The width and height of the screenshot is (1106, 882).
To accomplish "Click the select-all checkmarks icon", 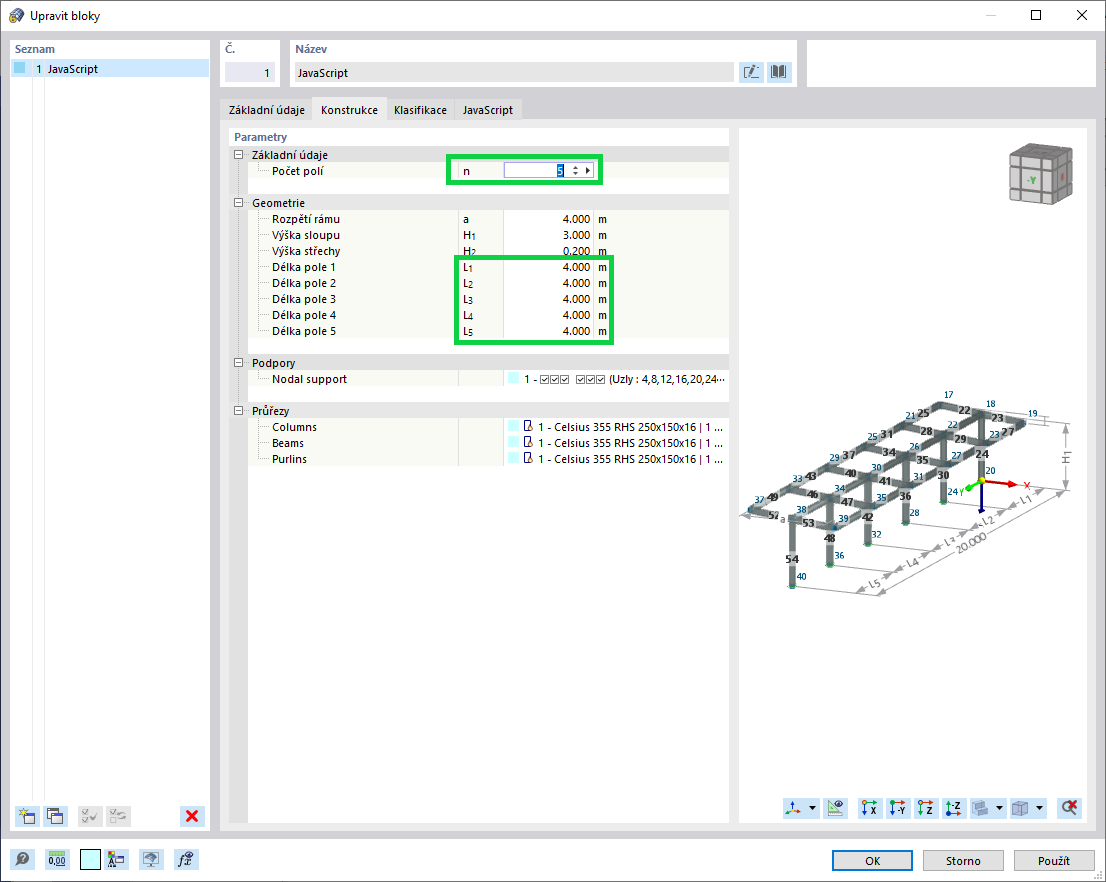I will pos(90,816).
